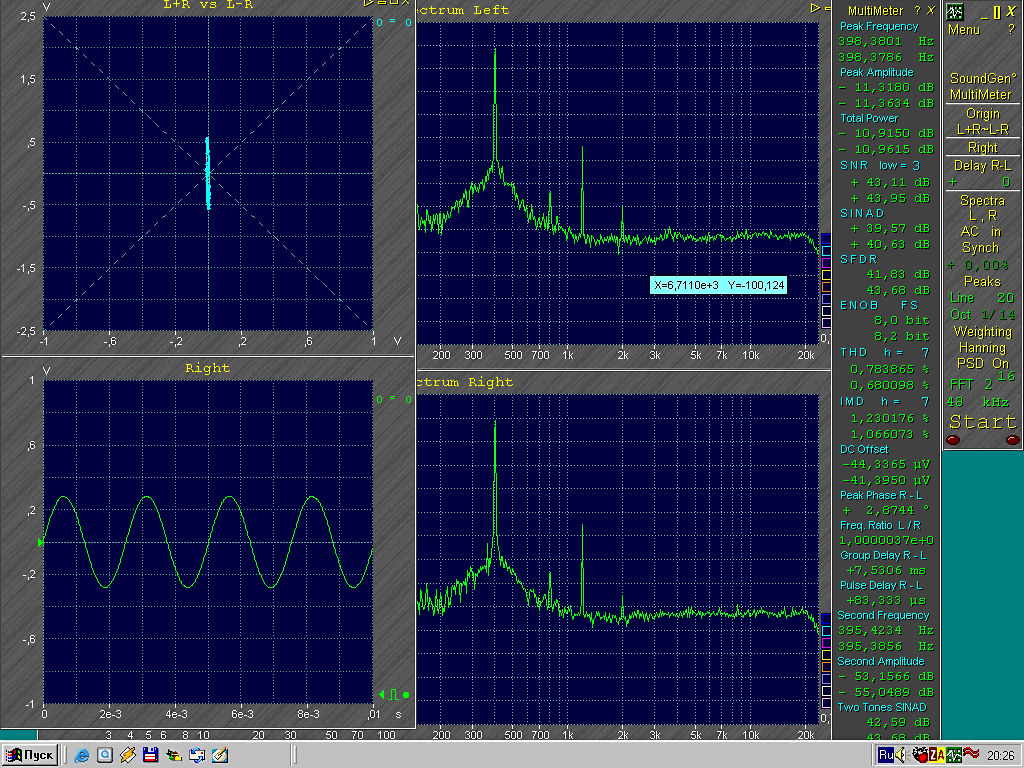The width and height of the screenshot is (1024, 768).
Task: Click magenta color swatch beside Spectrum Left
Action: point(825,262)
